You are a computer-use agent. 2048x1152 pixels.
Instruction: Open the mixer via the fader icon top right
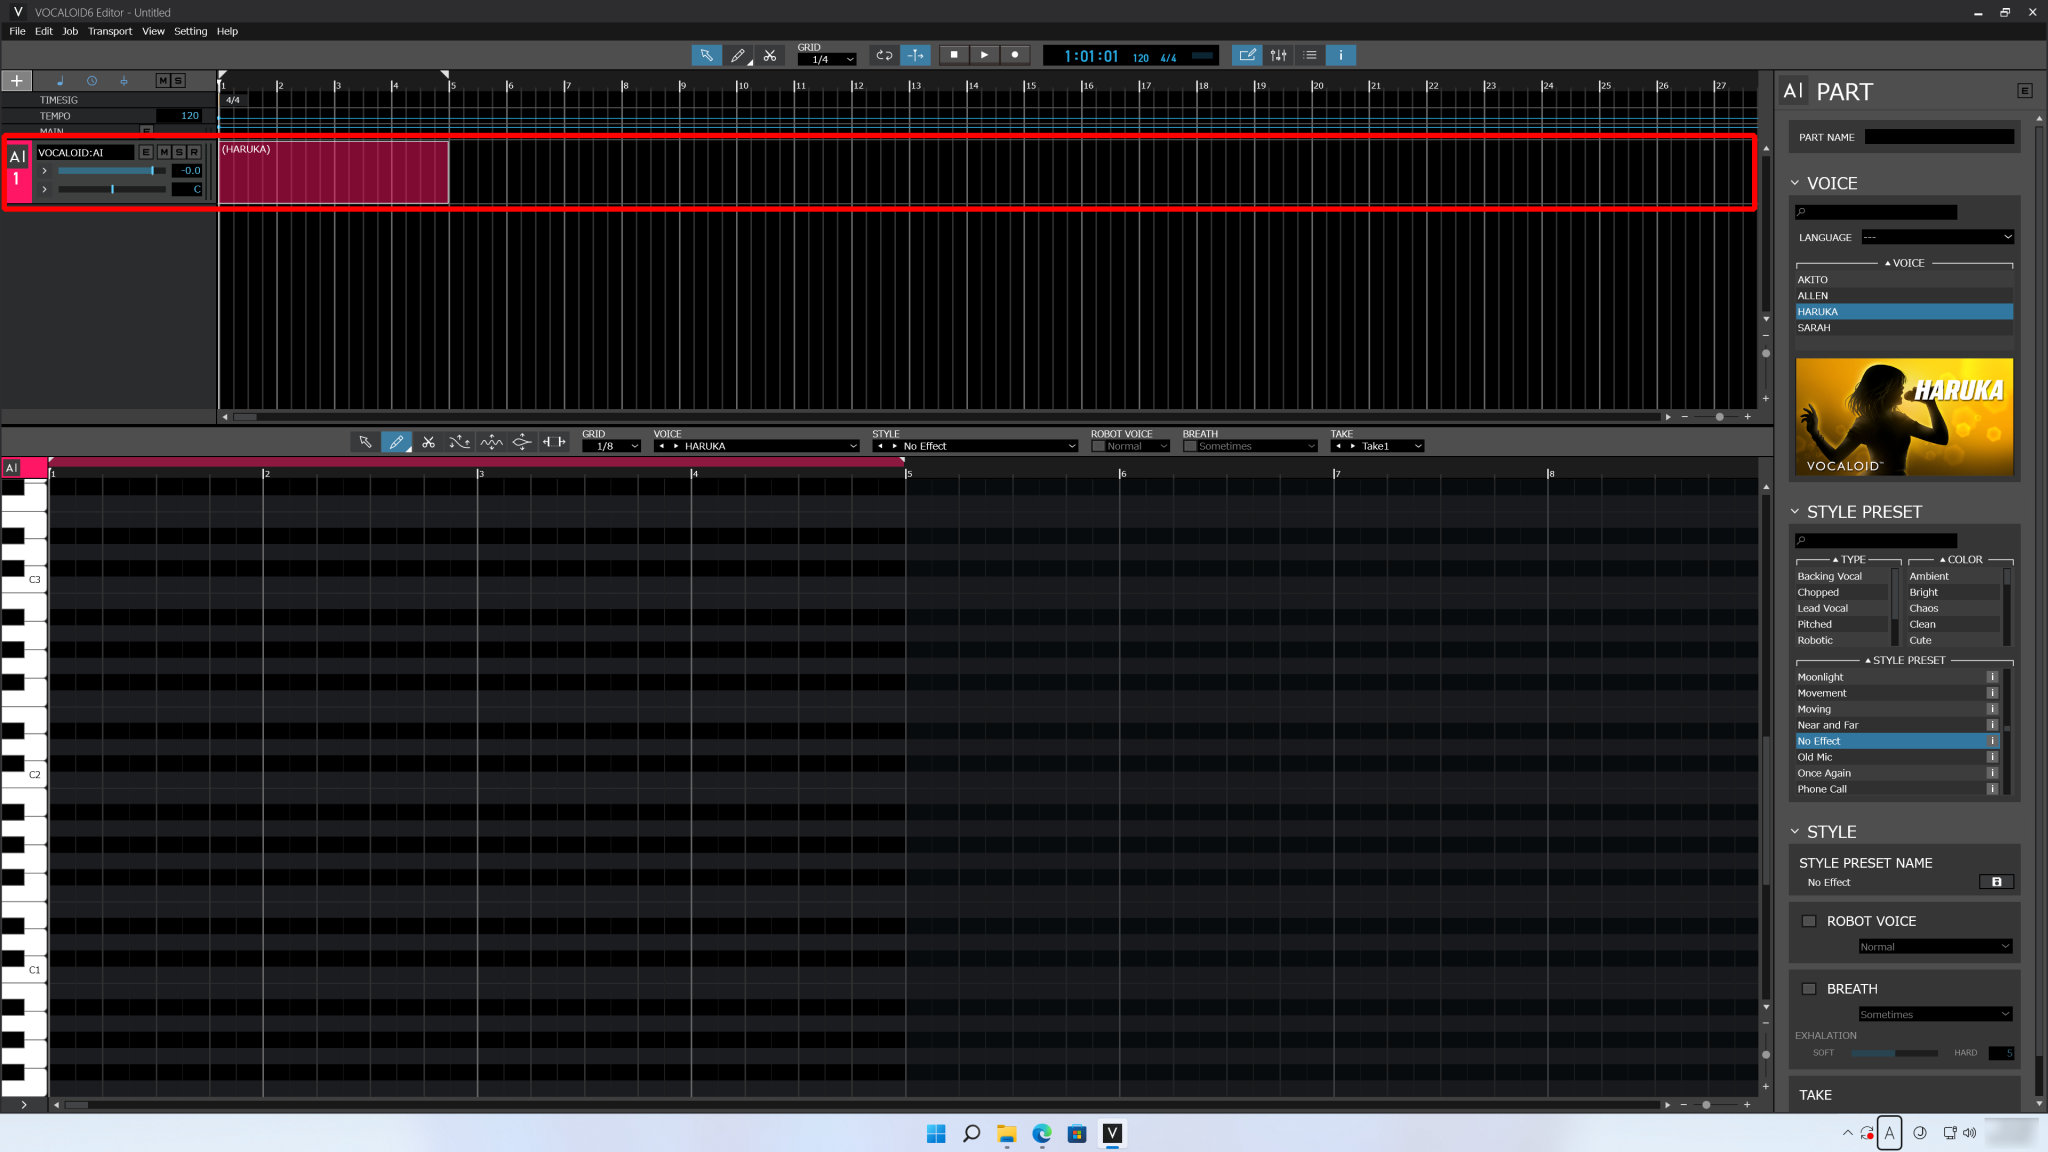tap(1278, 55)
